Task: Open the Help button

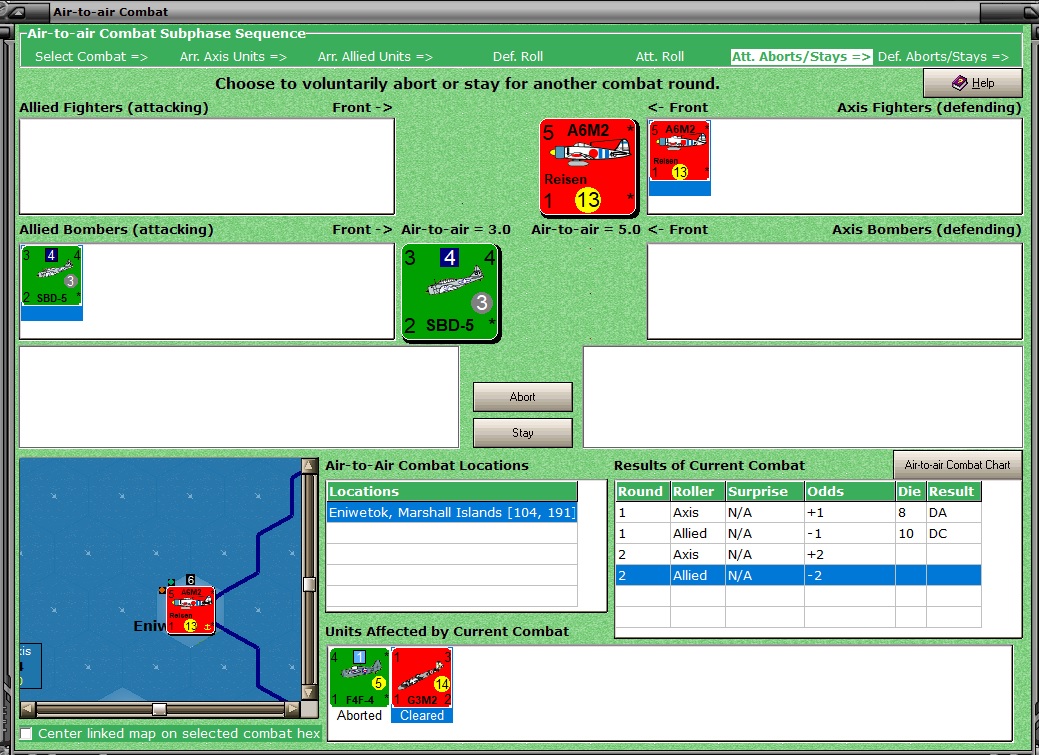Action: (x=973, y=83)
